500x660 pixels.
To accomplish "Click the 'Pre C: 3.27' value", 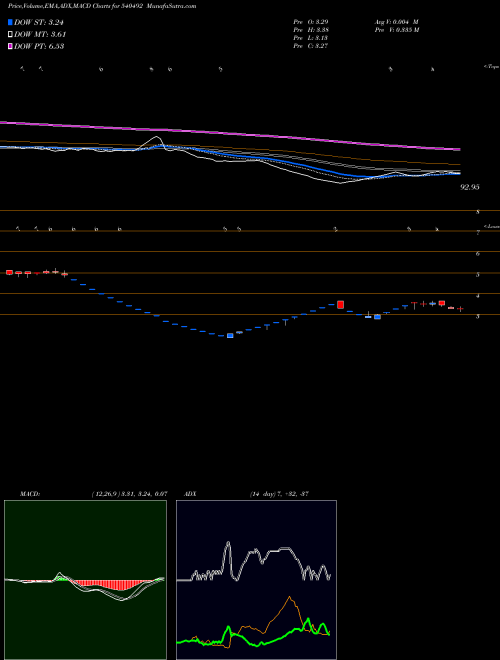I will [311, 46].
